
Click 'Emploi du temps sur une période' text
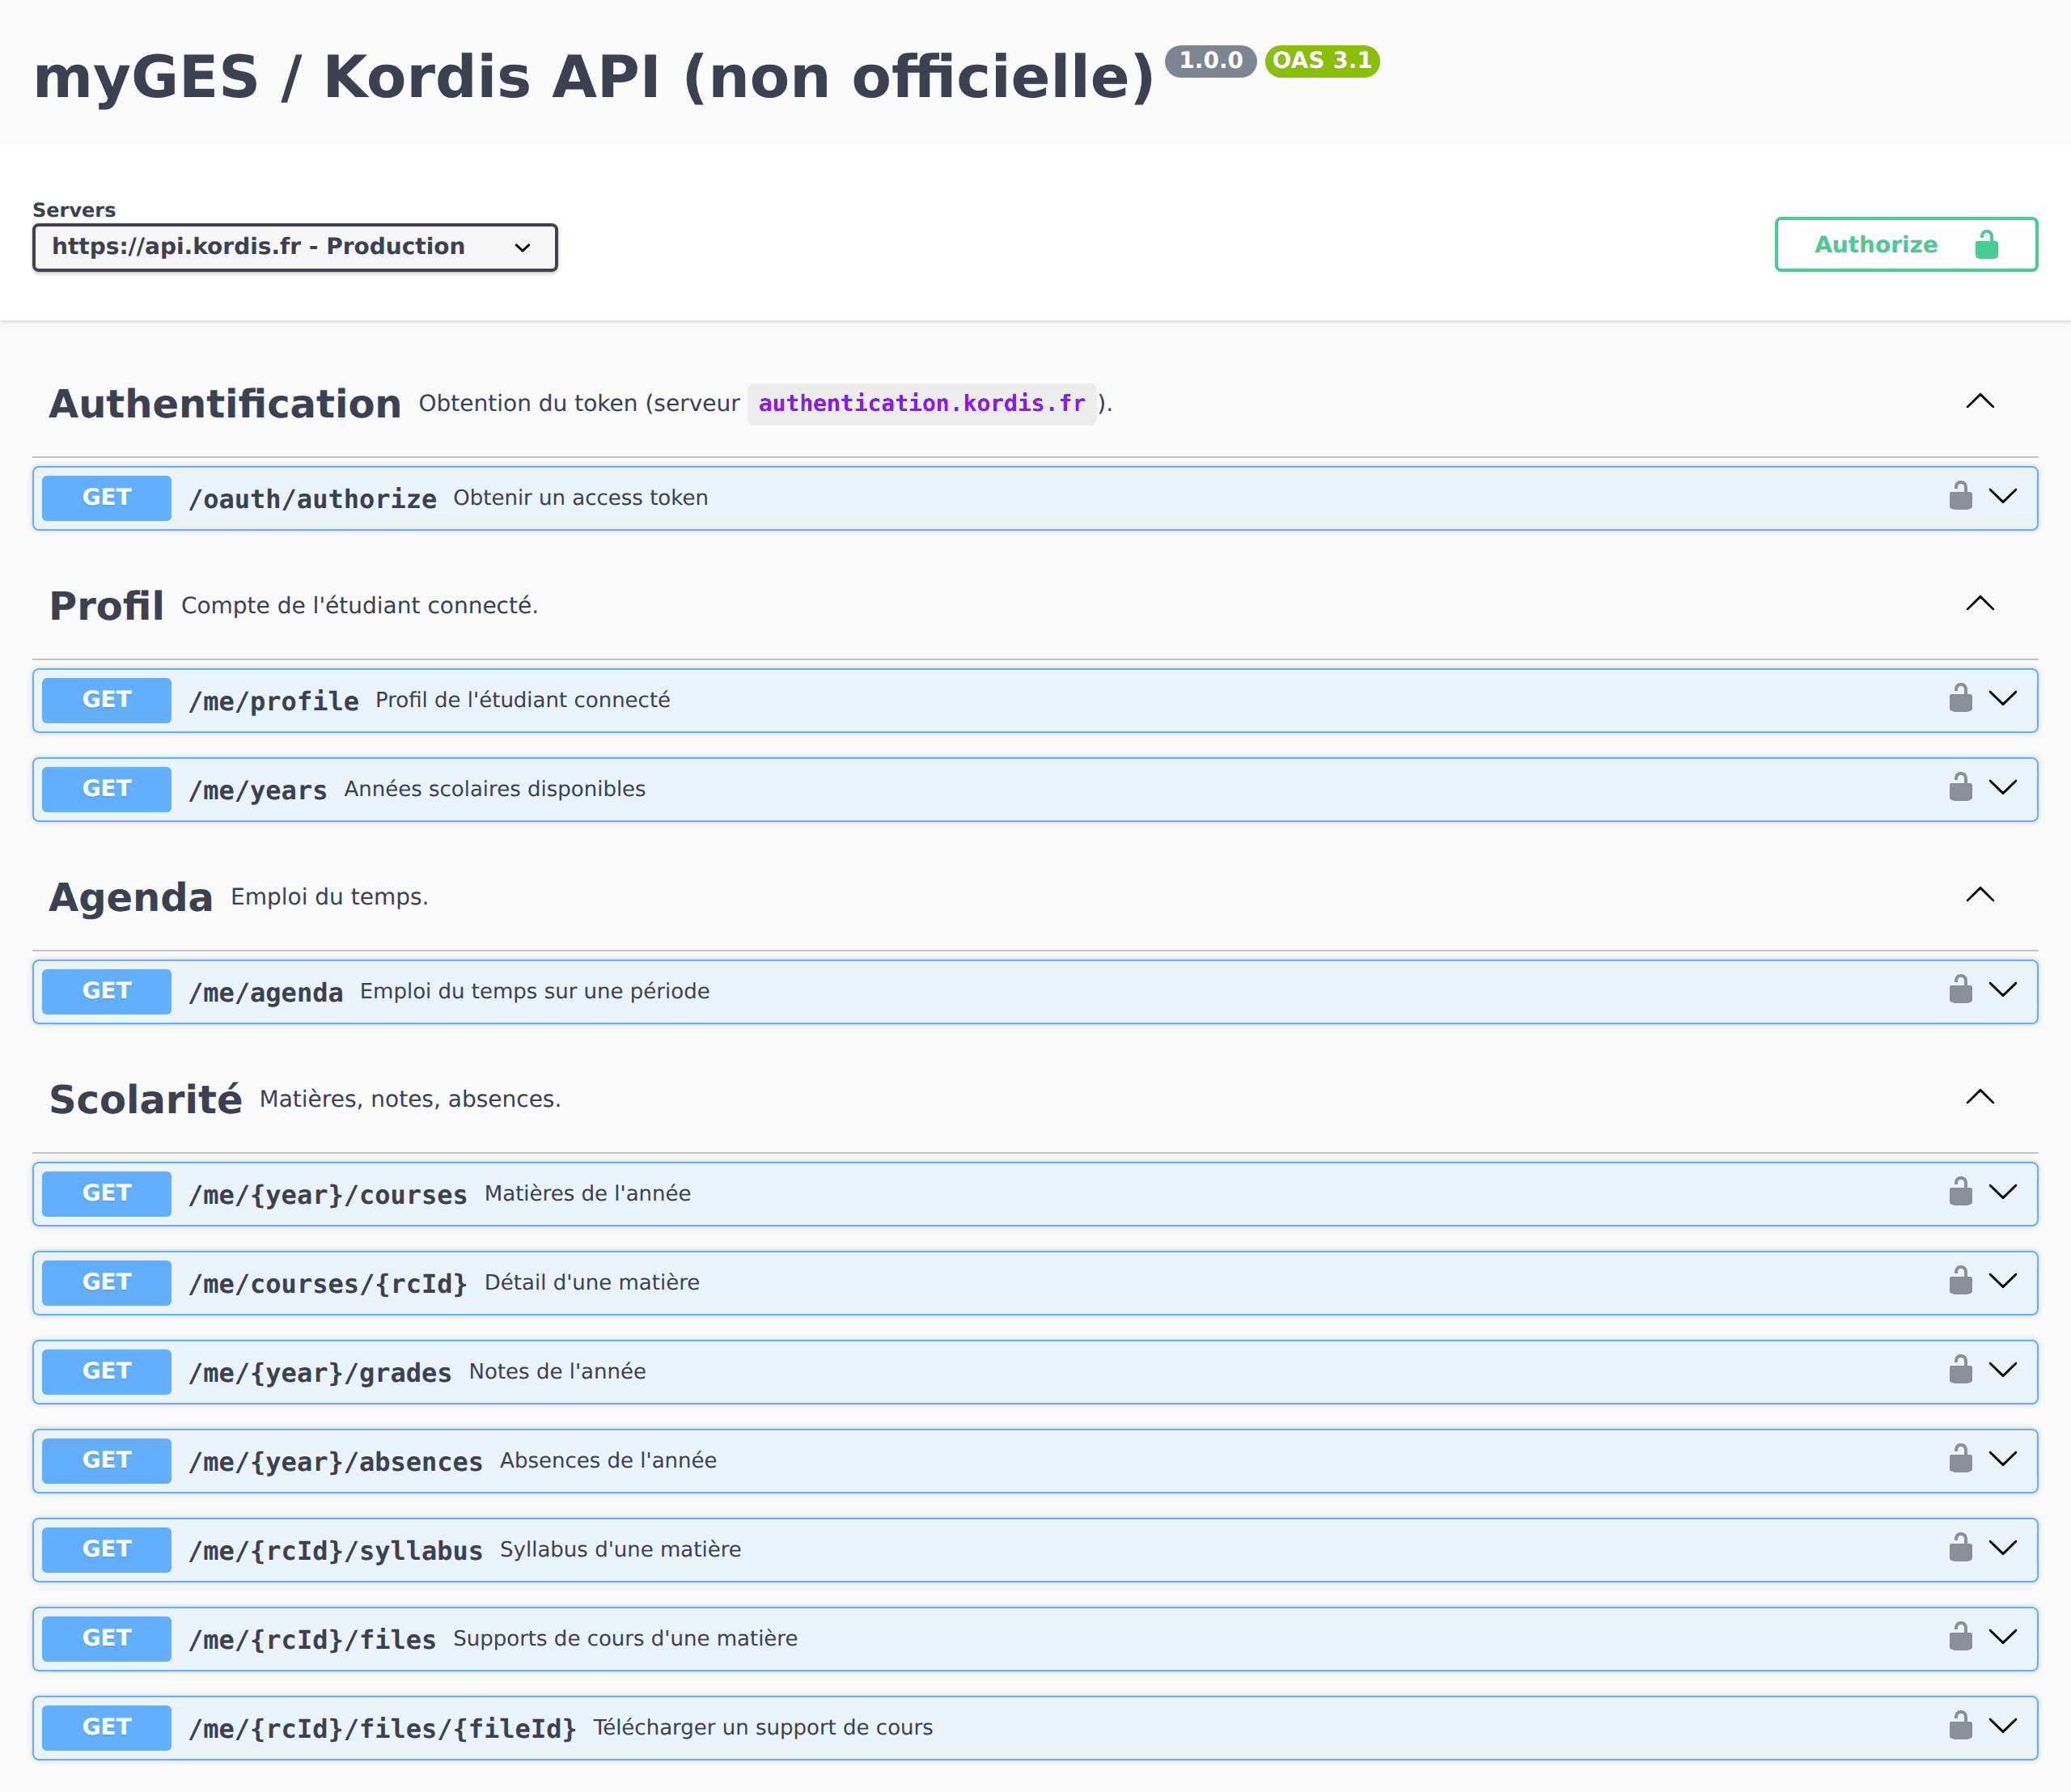(x=535, y=991)
